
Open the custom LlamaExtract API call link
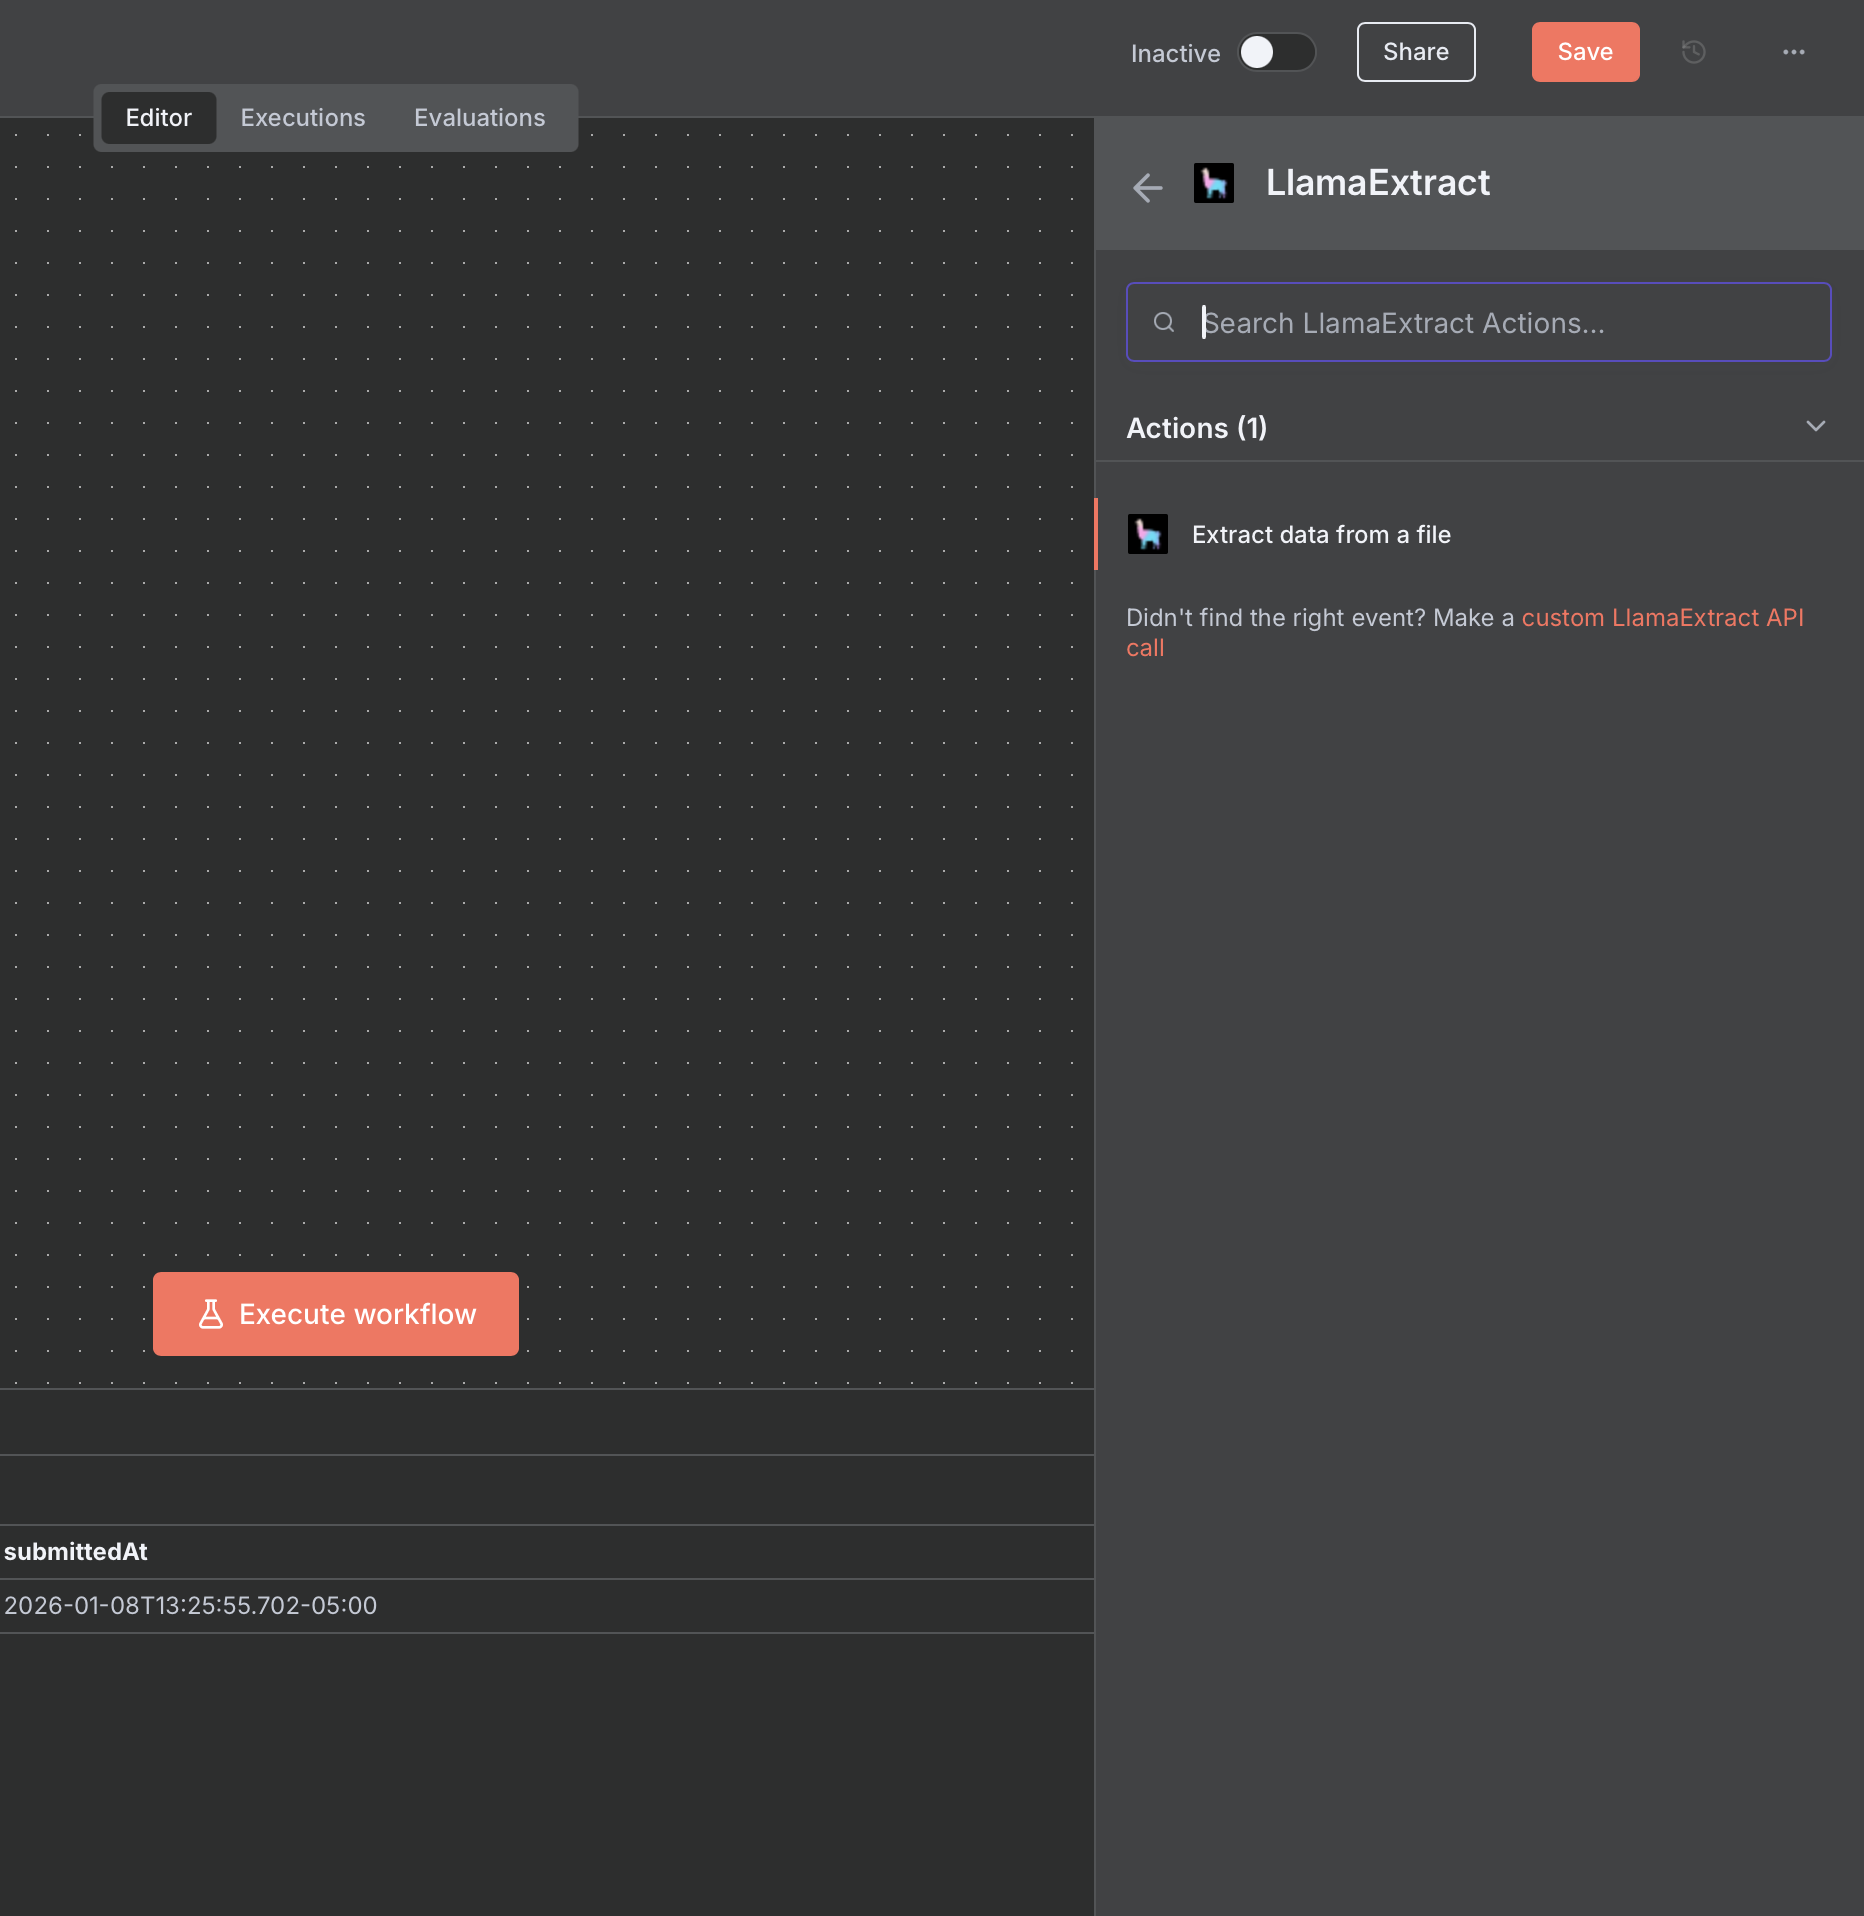pyautogui.click(x=1661, y=618)
